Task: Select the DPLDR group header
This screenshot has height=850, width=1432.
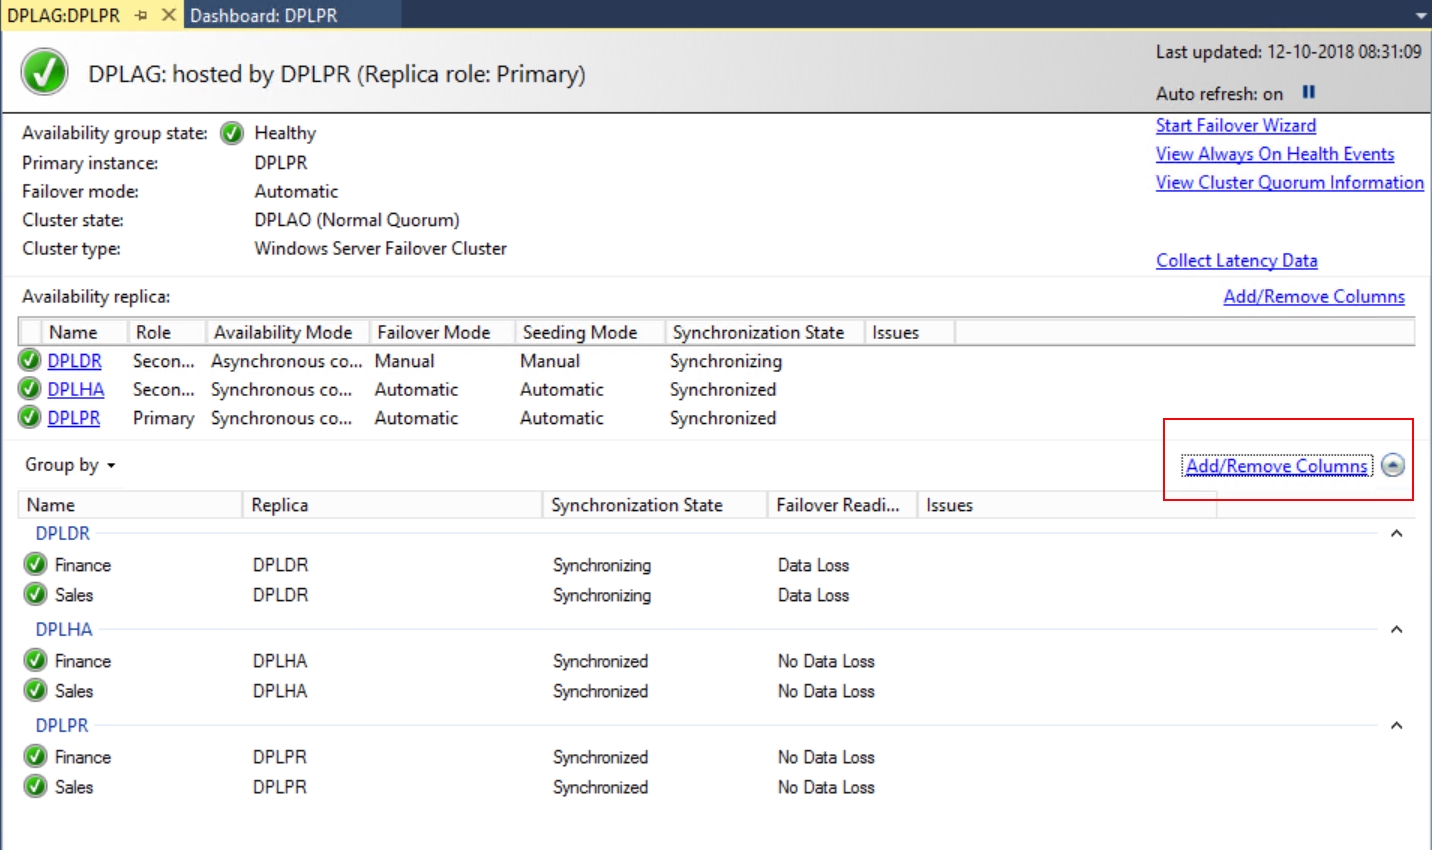Action: point(63,534)
